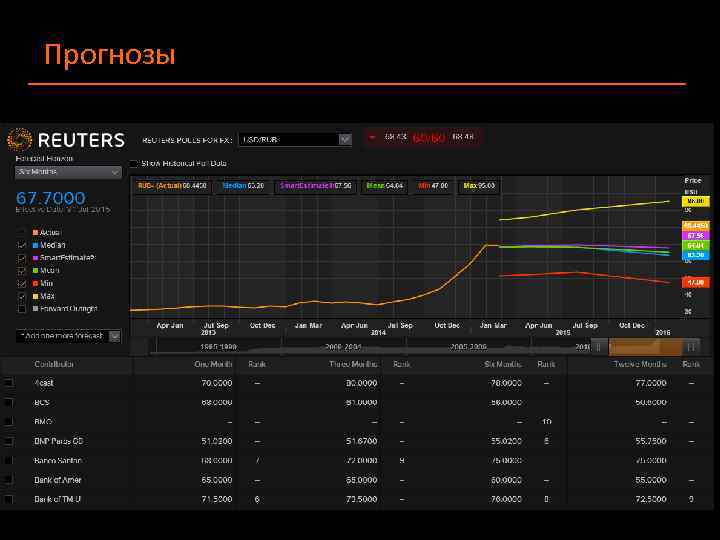The image size is (720, 540).
Task: Toggle the Mean series checkbox
Action: [22, 271]
